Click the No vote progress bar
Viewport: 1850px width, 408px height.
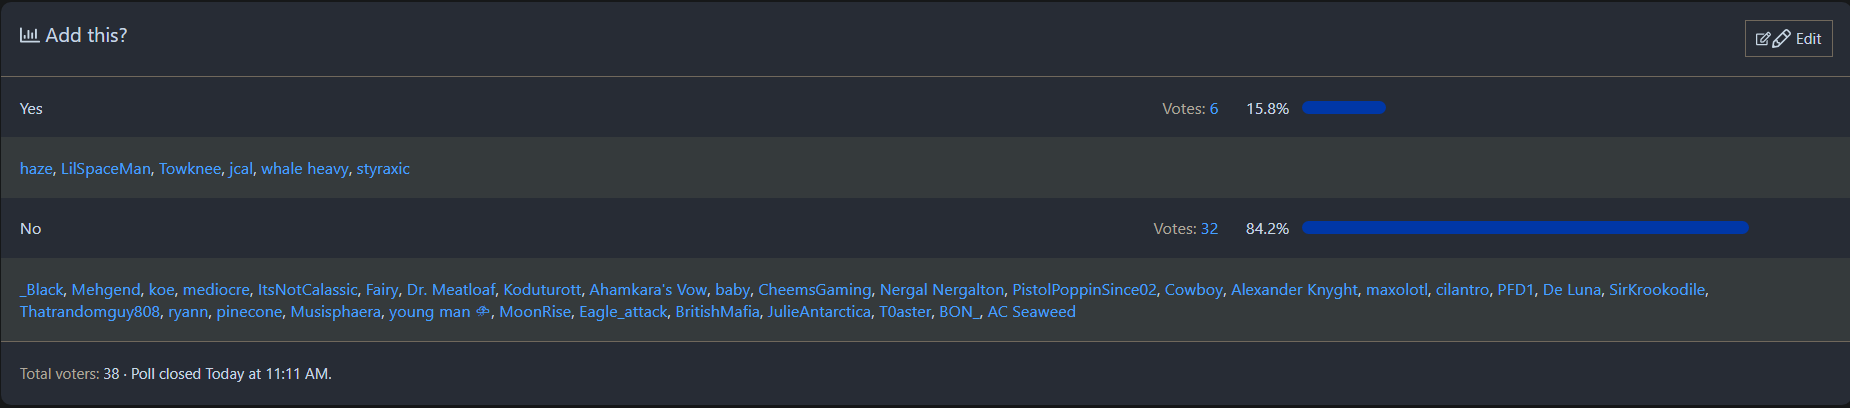tap(1525, 228)
